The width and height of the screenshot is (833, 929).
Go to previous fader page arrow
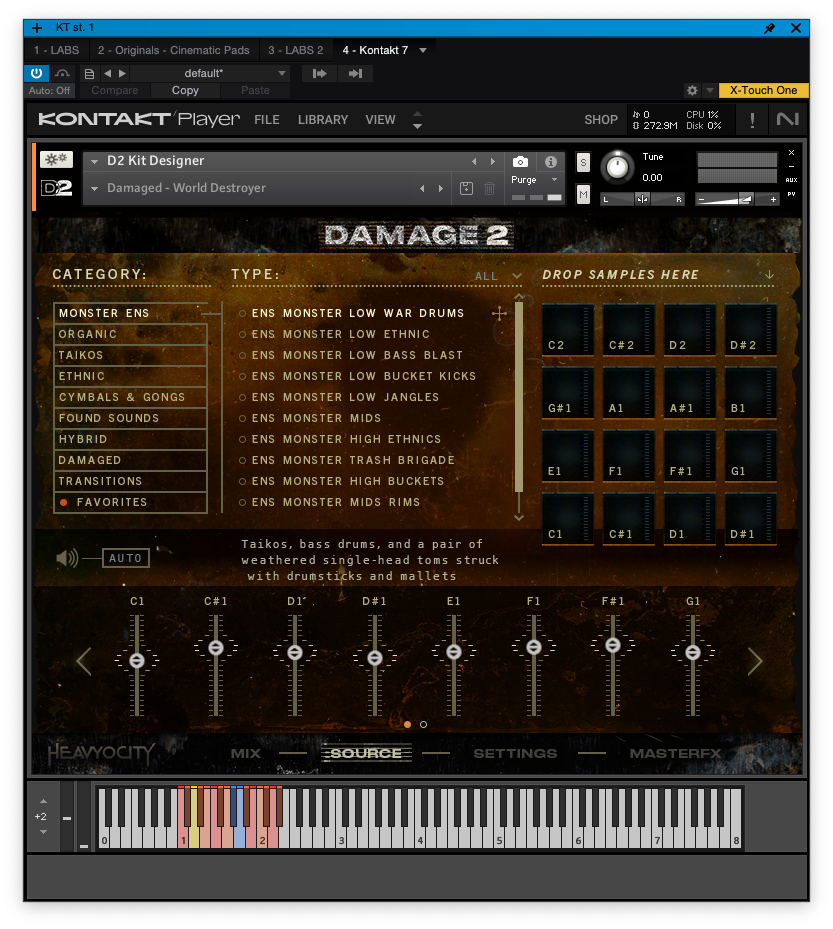click(x=84, y=662)
